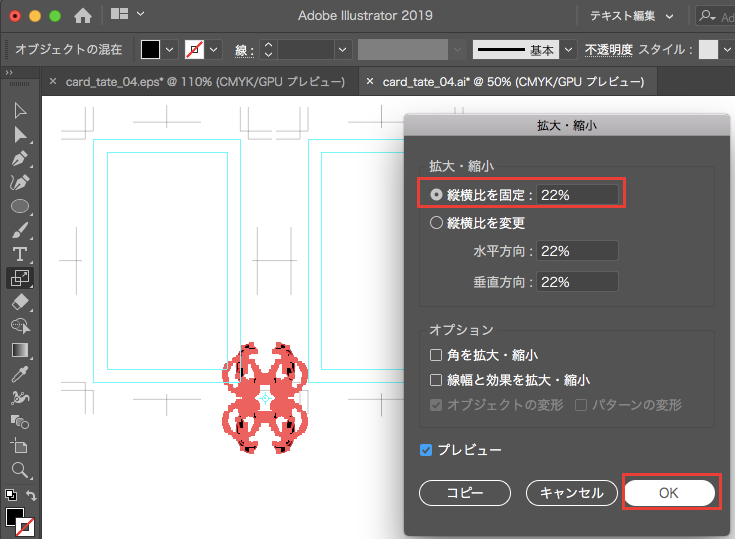Open the テキスト編集 workspace dropdown

point(632,15)
